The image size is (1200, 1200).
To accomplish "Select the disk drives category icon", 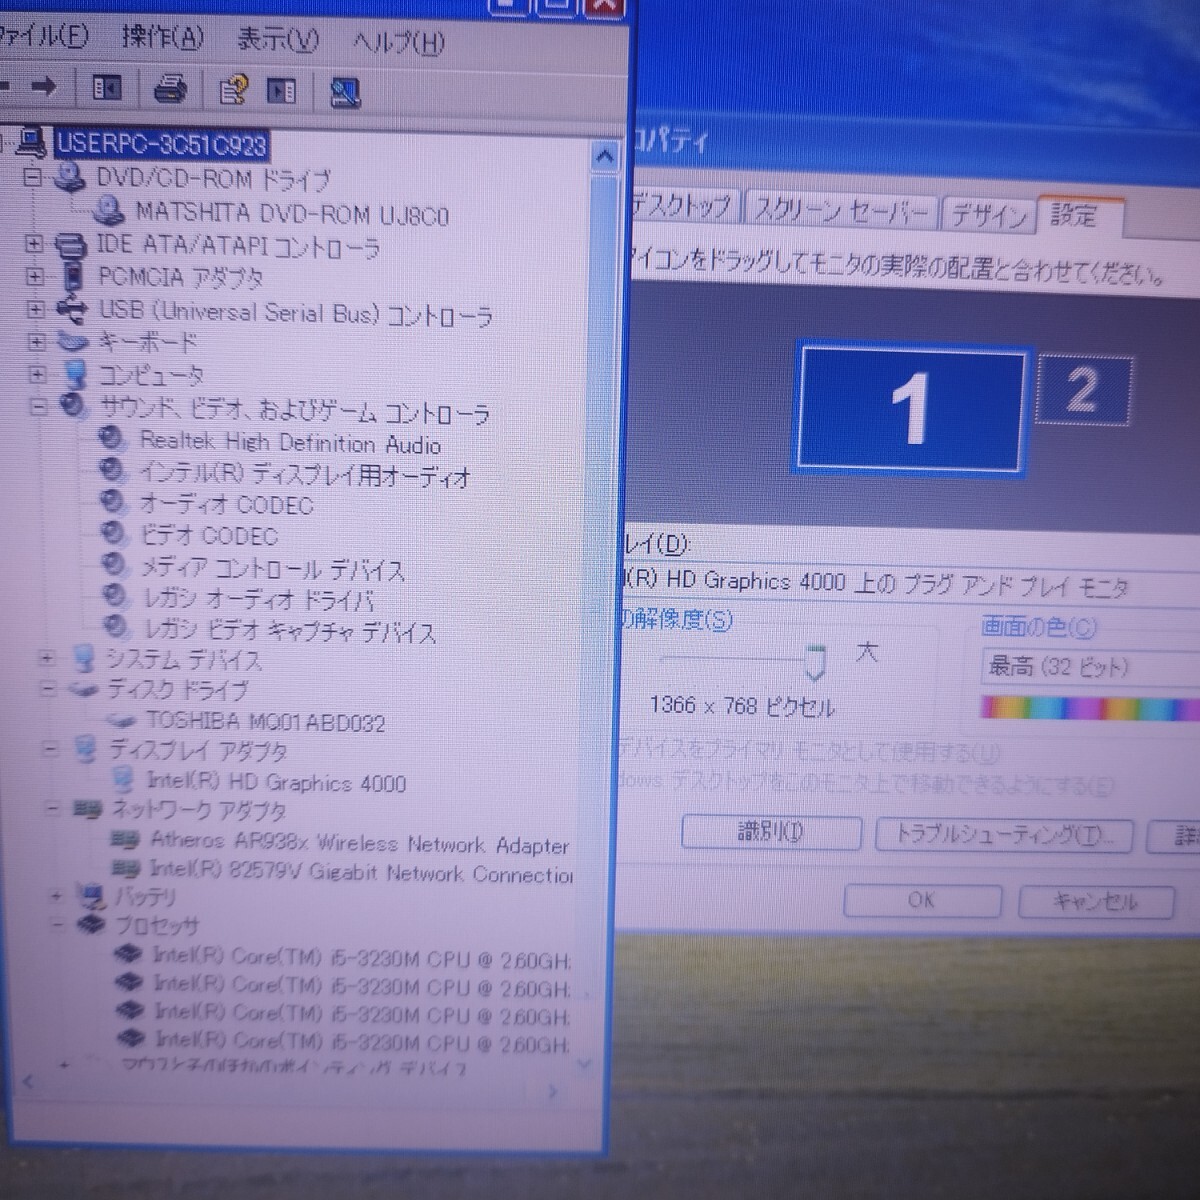I will point(84,689).
